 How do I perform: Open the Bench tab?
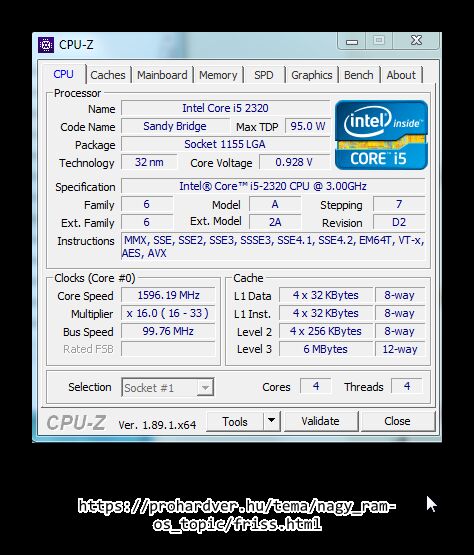[x=359, y=75]
